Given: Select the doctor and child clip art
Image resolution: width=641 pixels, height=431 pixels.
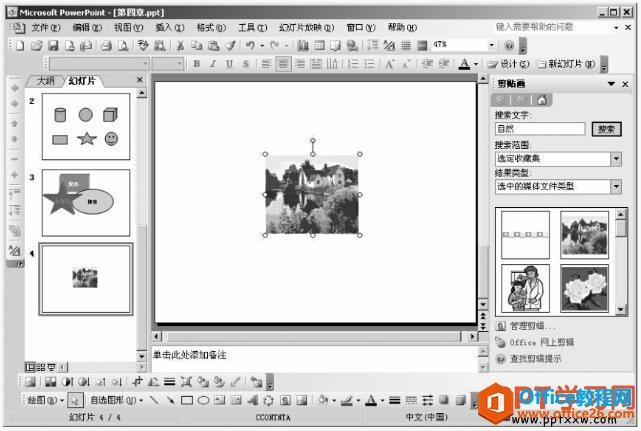Looking at the screenshot, I should pos(525,288).
